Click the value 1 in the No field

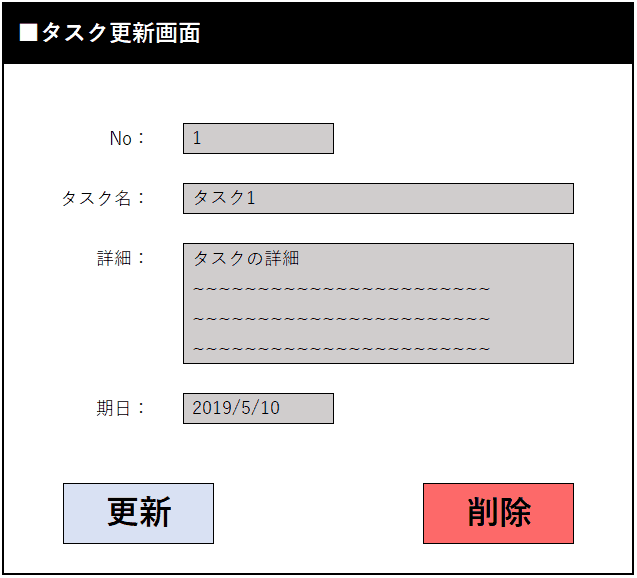pyautogui.click(x=197, y=139)
